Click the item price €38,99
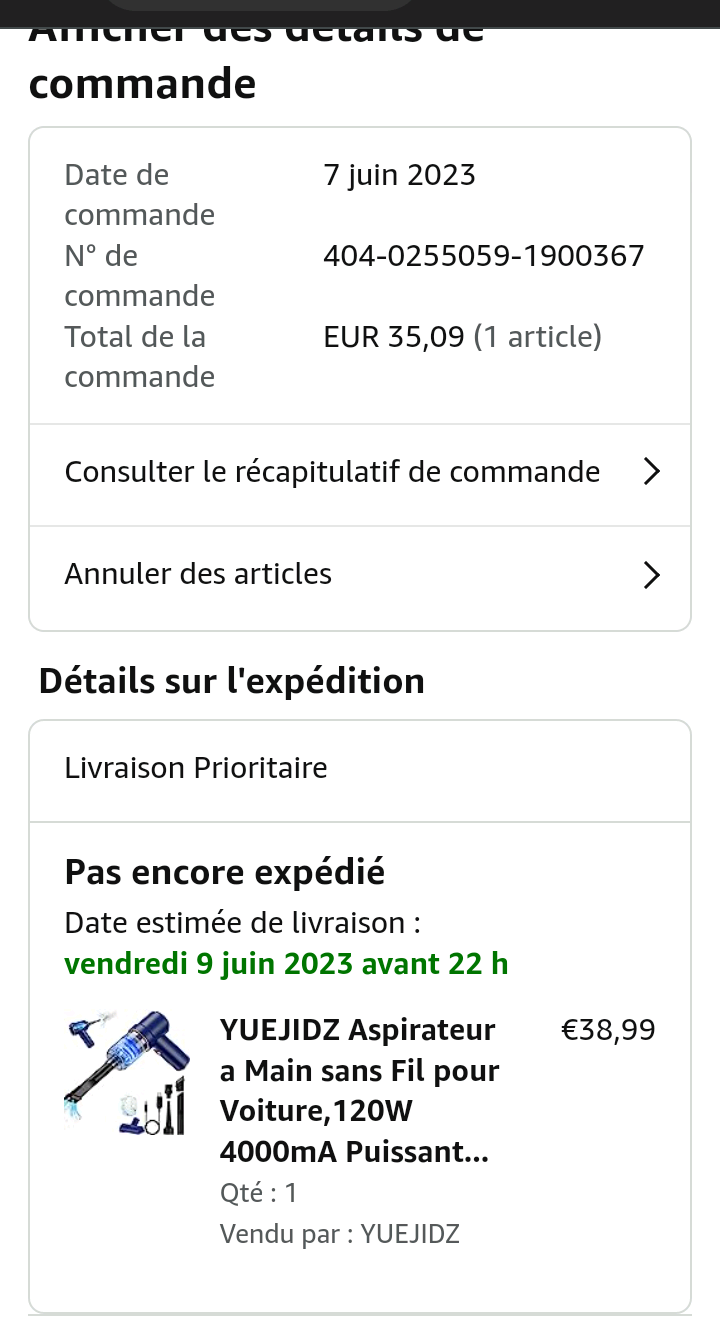 tap(608, 1030)
